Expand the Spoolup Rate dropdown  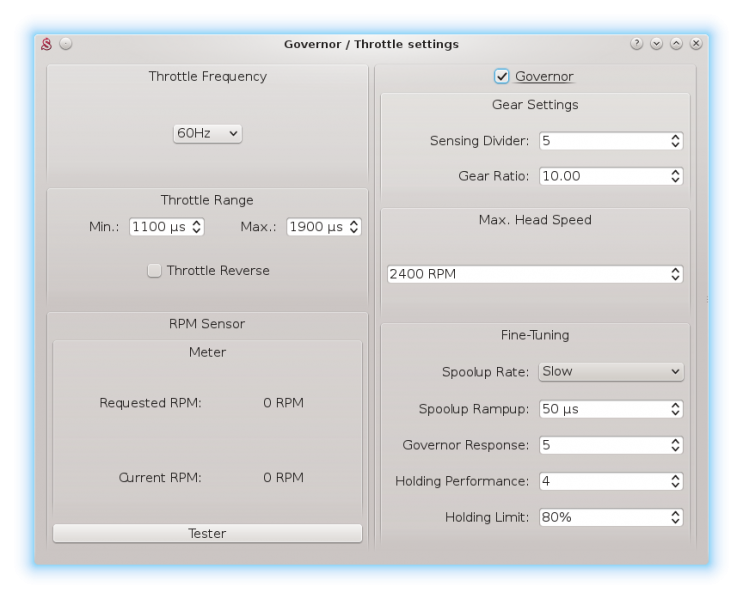tap(610, 371)
